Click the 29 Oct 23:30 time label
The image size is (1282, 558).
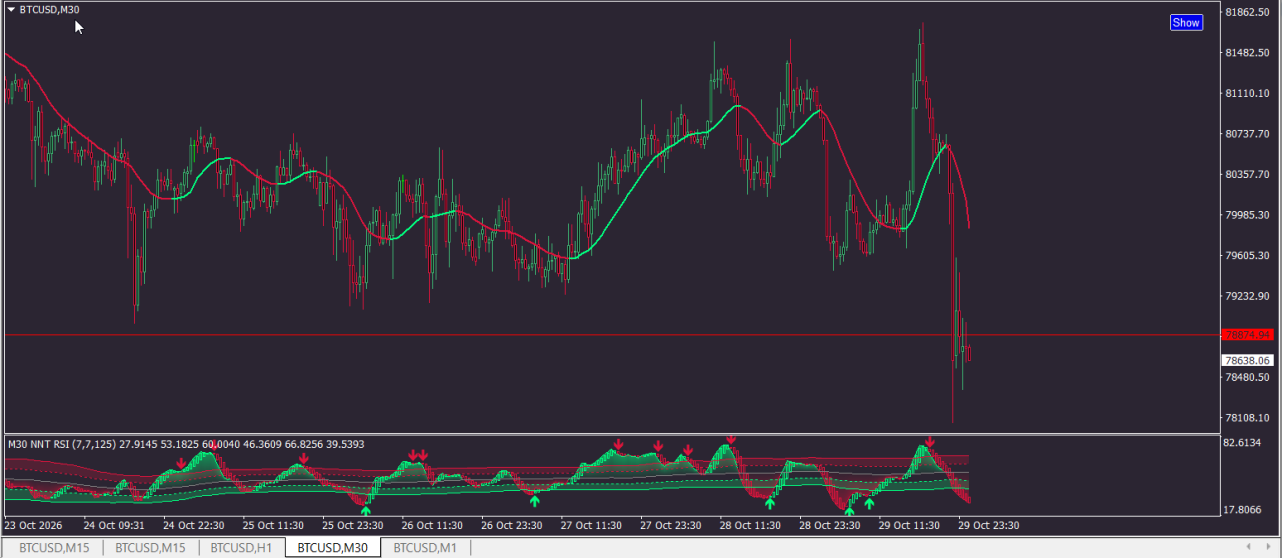click(988, 524)
